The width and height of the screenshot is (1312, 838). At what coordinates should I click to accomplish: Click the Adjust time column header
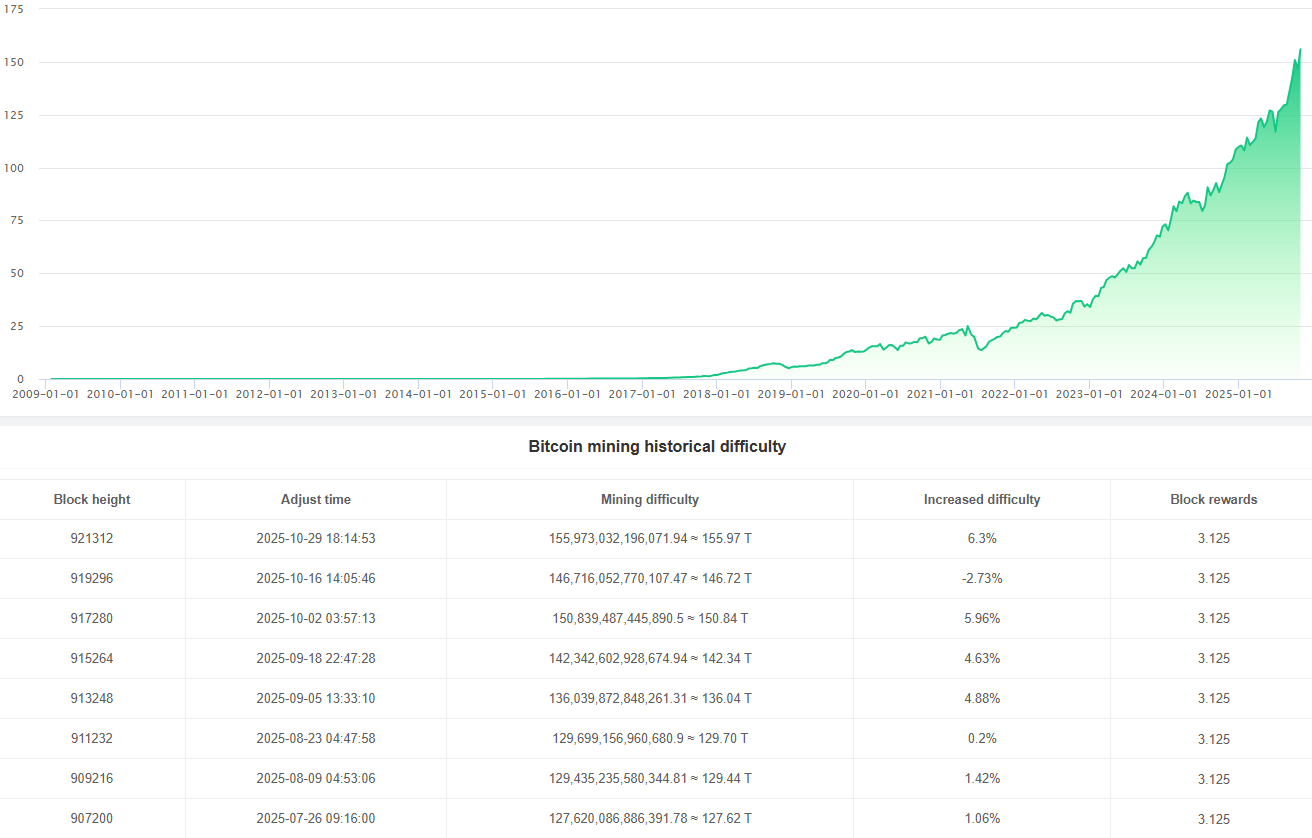pos(316,499)
